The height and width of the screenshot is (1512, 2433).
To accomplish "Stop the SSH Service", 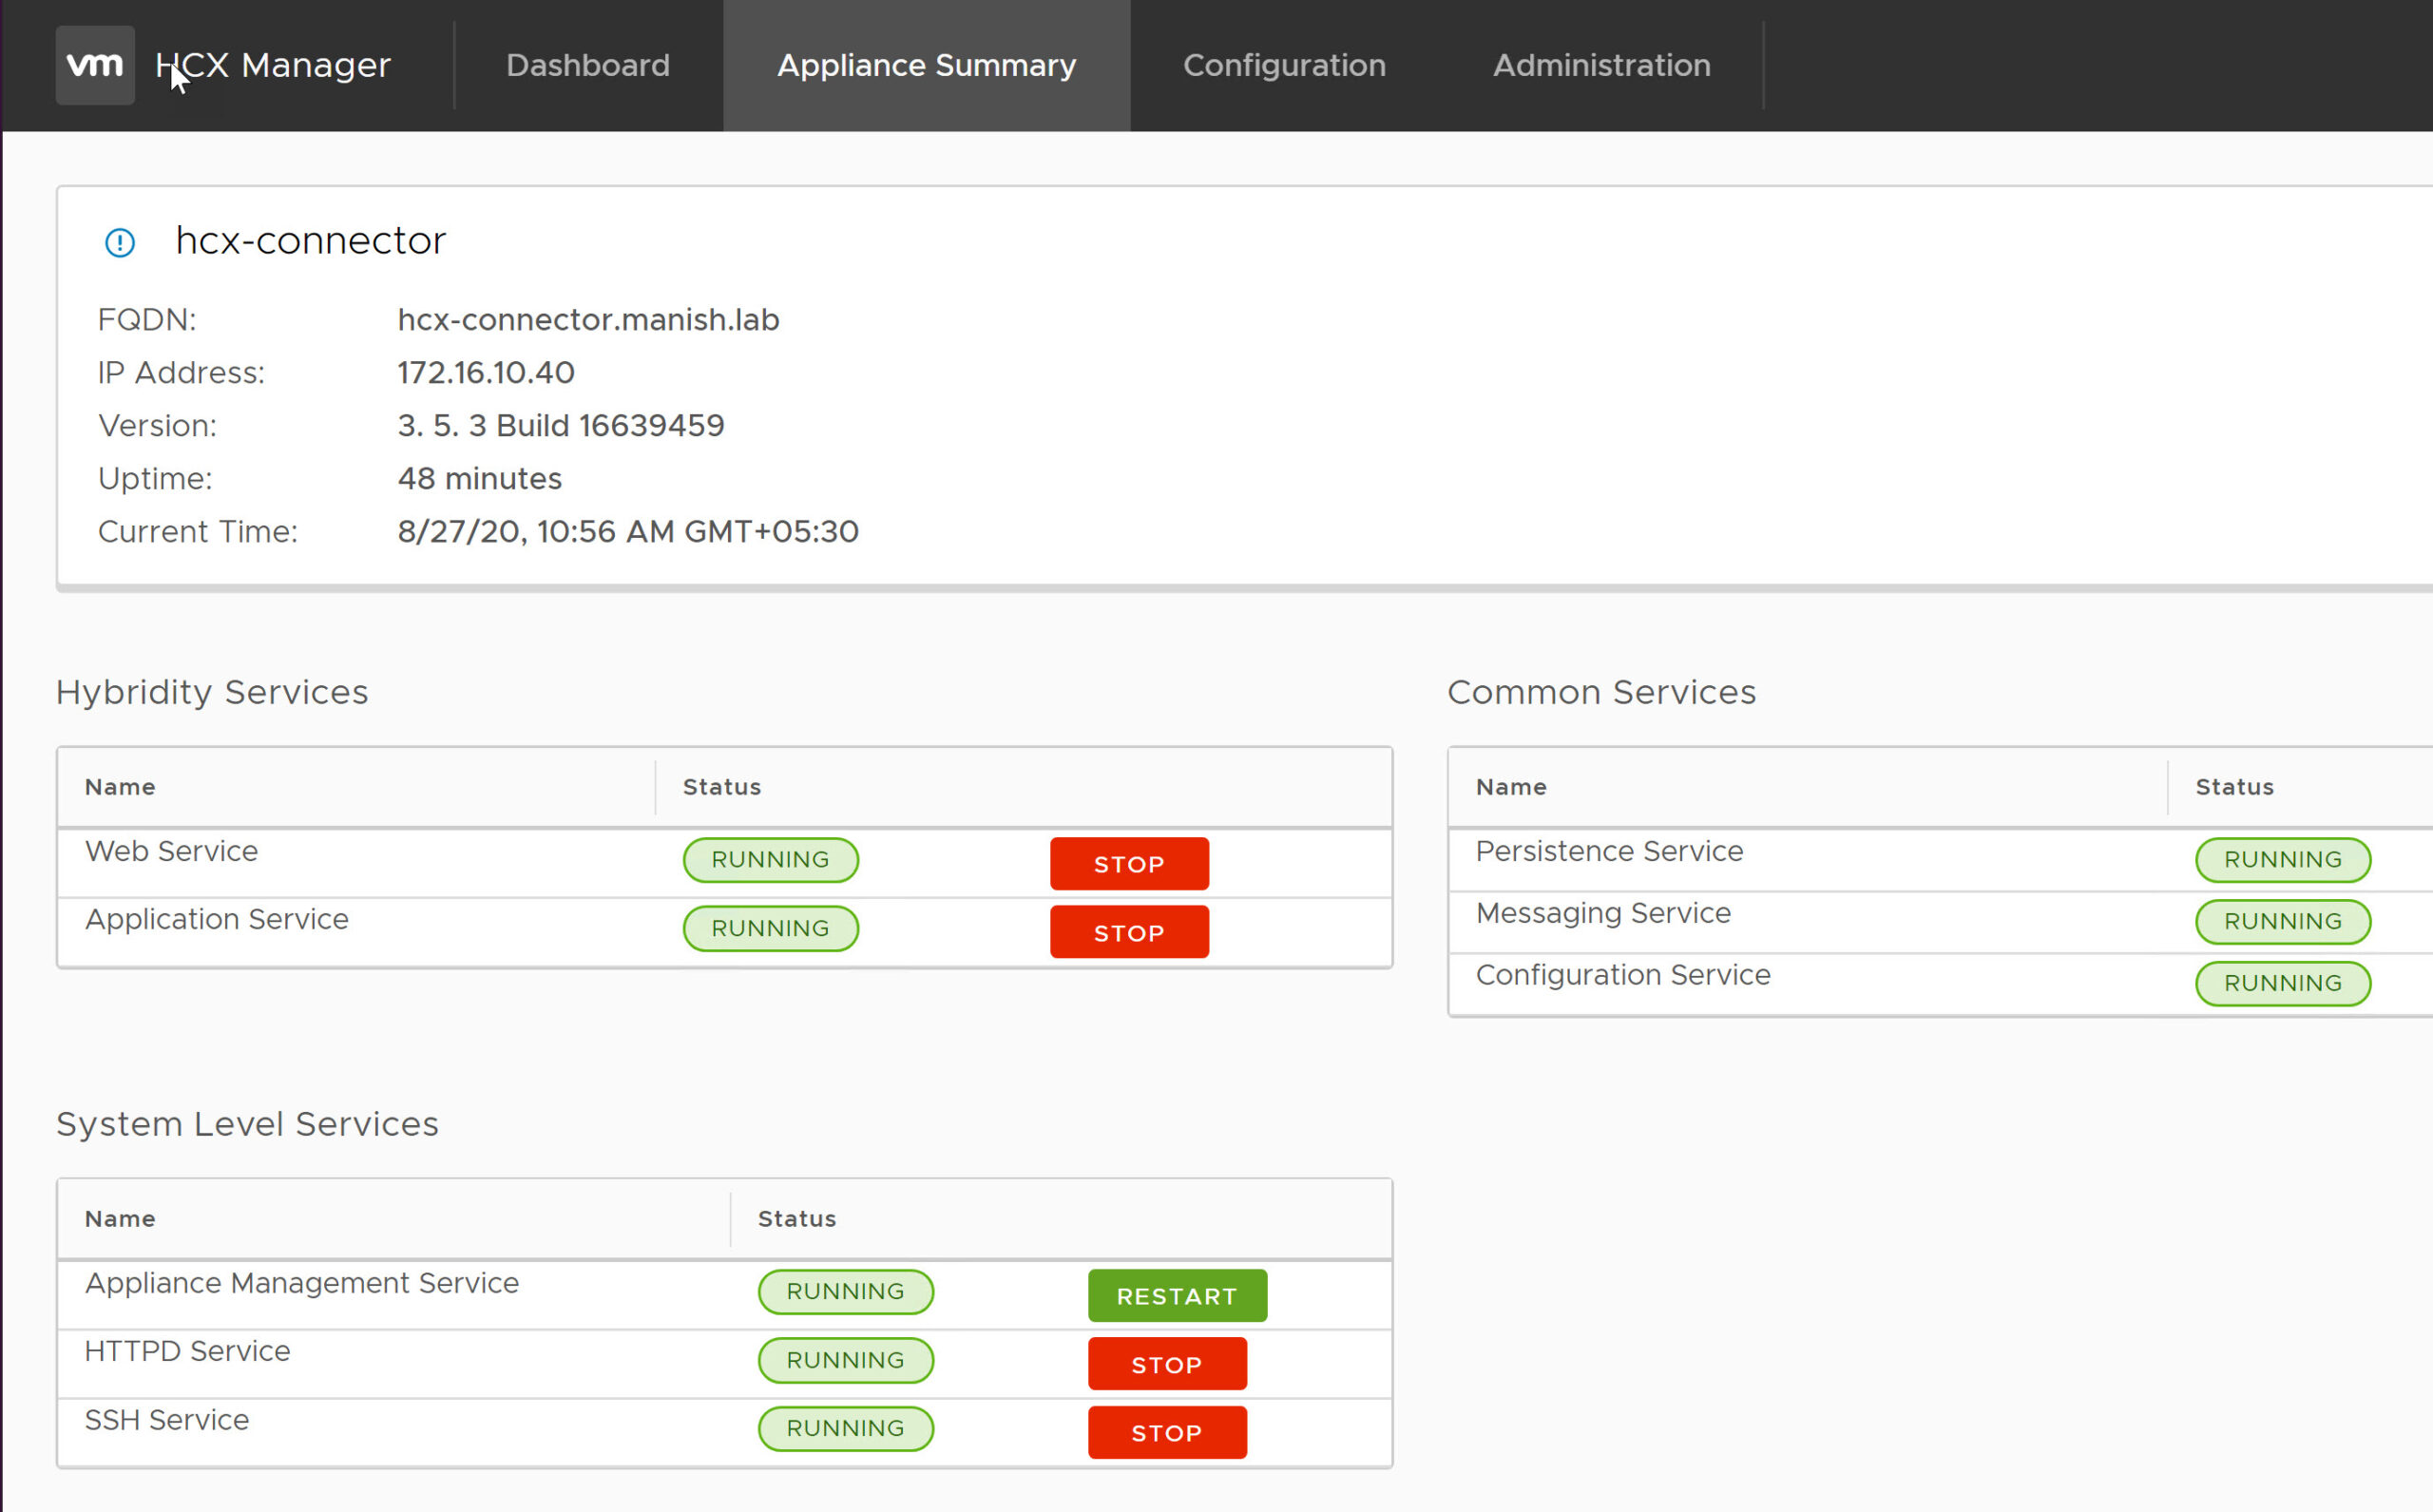I will tap(1167, 1432).
